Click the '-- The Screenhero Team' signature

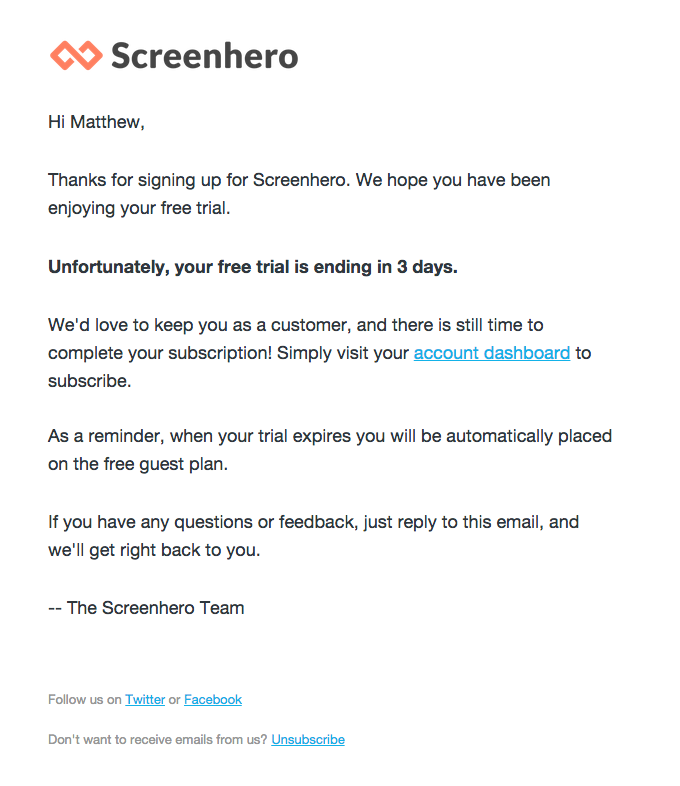pyautogui.click(x=146, y=608)
